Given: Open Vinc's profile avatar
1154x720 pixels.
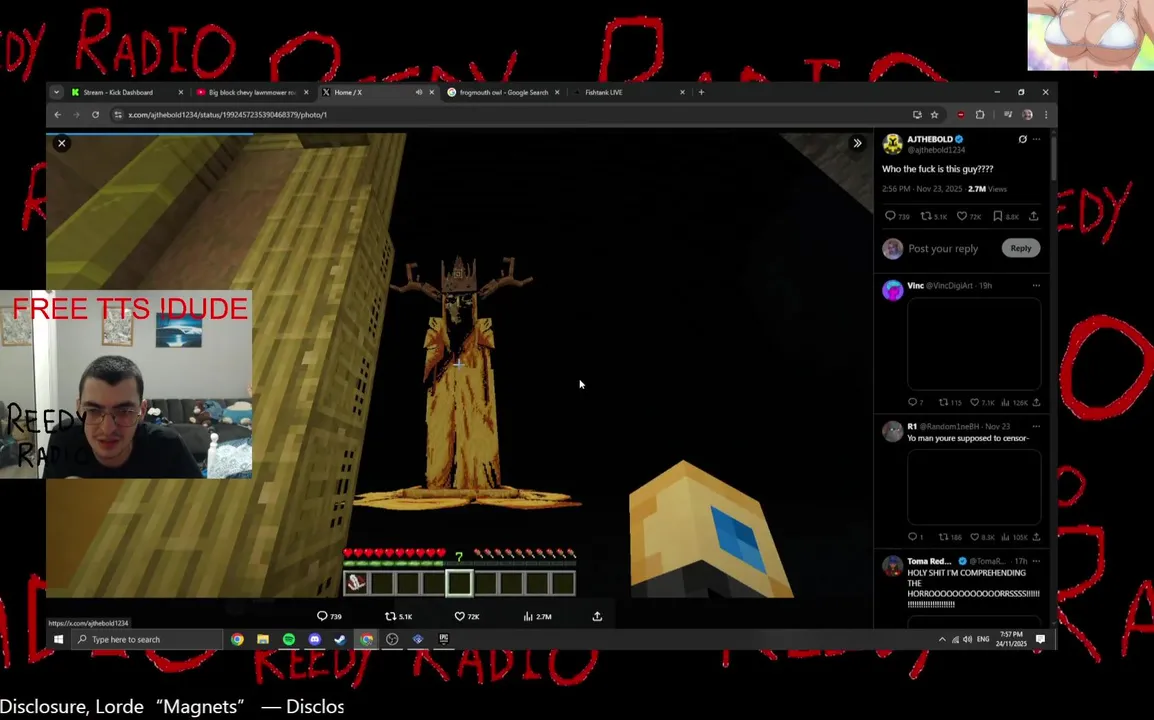Looking at the screenshot, I should coord(893,291).
